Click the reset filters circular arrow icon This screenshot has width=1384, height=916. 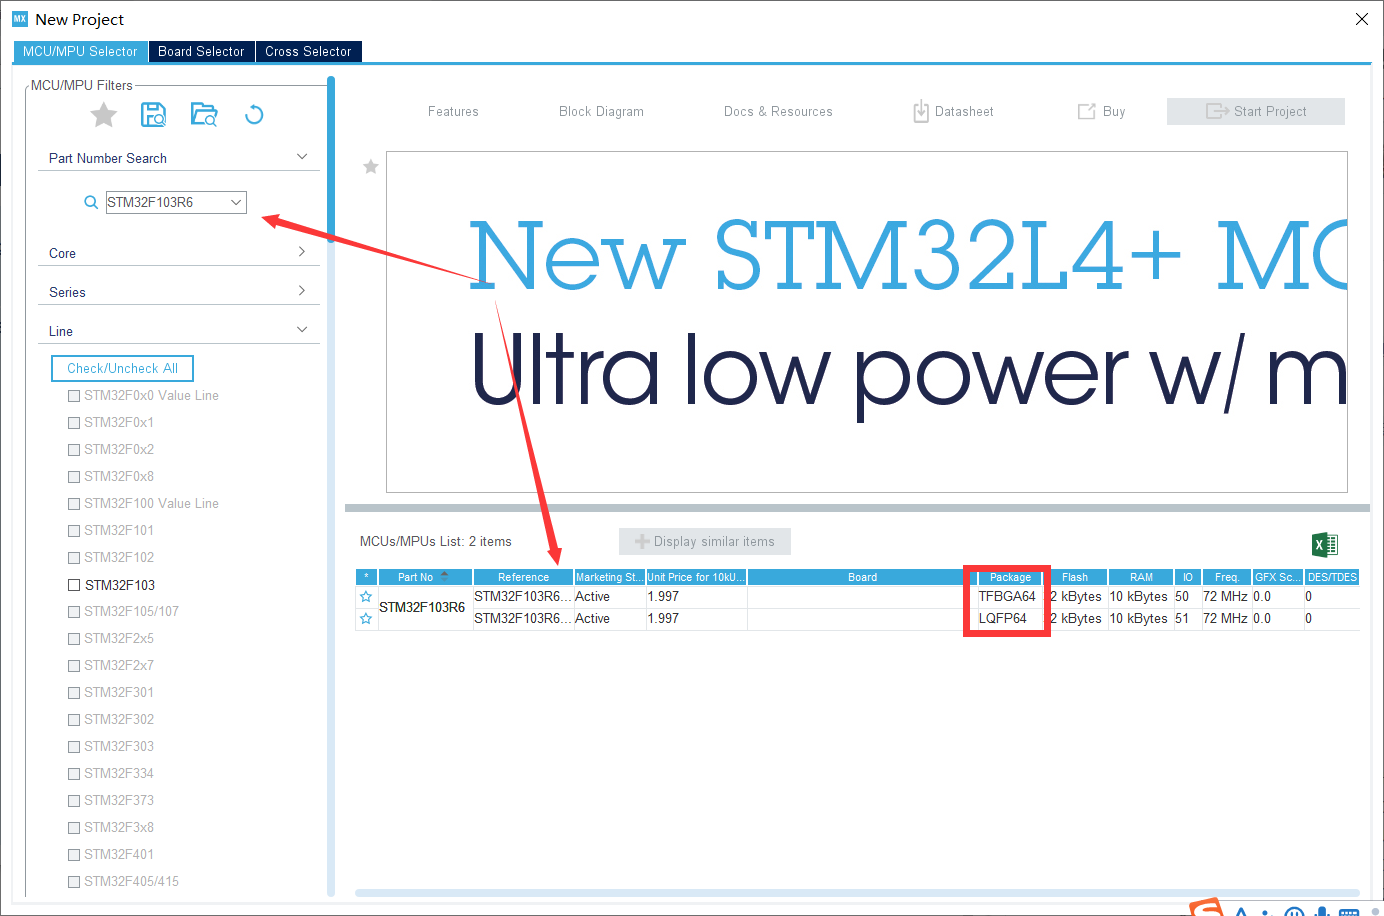pos(254,115)
